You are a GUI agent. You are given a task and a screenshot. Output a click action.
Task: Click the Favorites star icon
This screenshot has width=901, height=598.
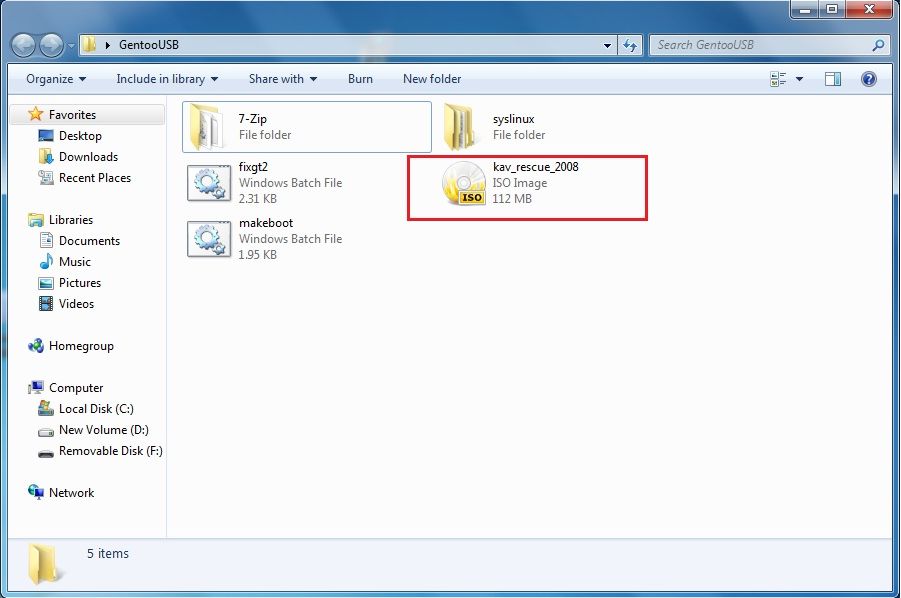(36, 114)
